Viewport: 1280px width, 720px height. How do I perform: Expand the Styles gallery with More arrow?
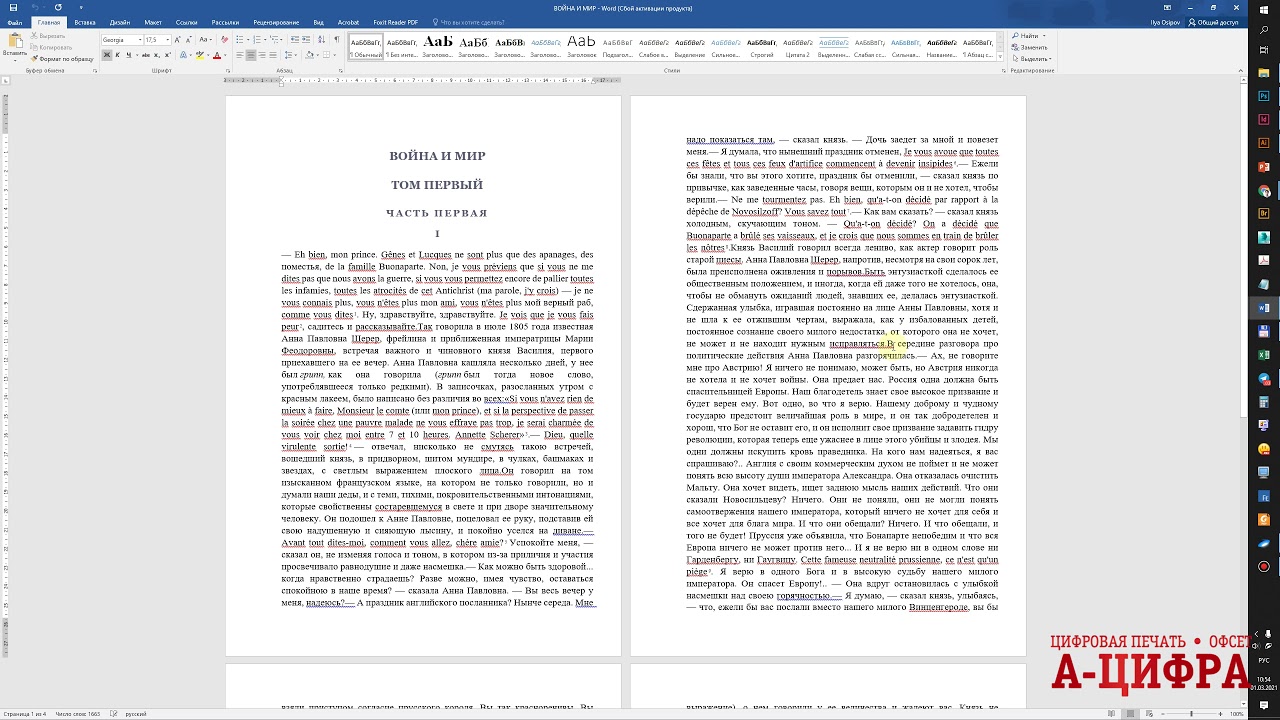(x=1001, y=58)
